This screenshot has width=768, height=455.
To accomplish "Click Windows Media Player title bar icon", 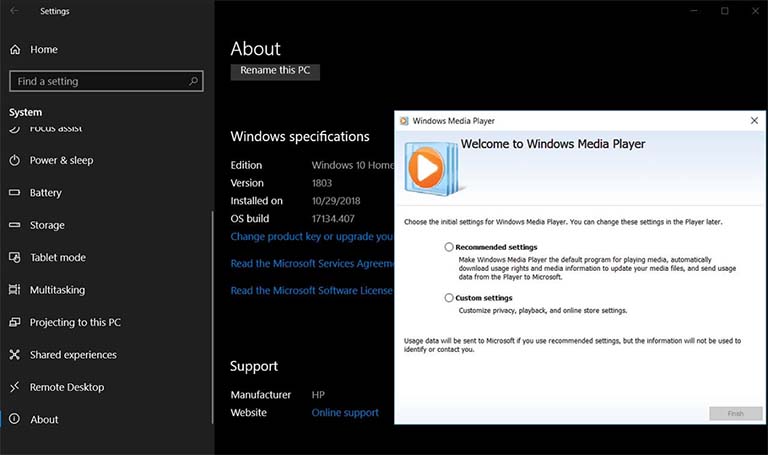I will coord(404,121).
